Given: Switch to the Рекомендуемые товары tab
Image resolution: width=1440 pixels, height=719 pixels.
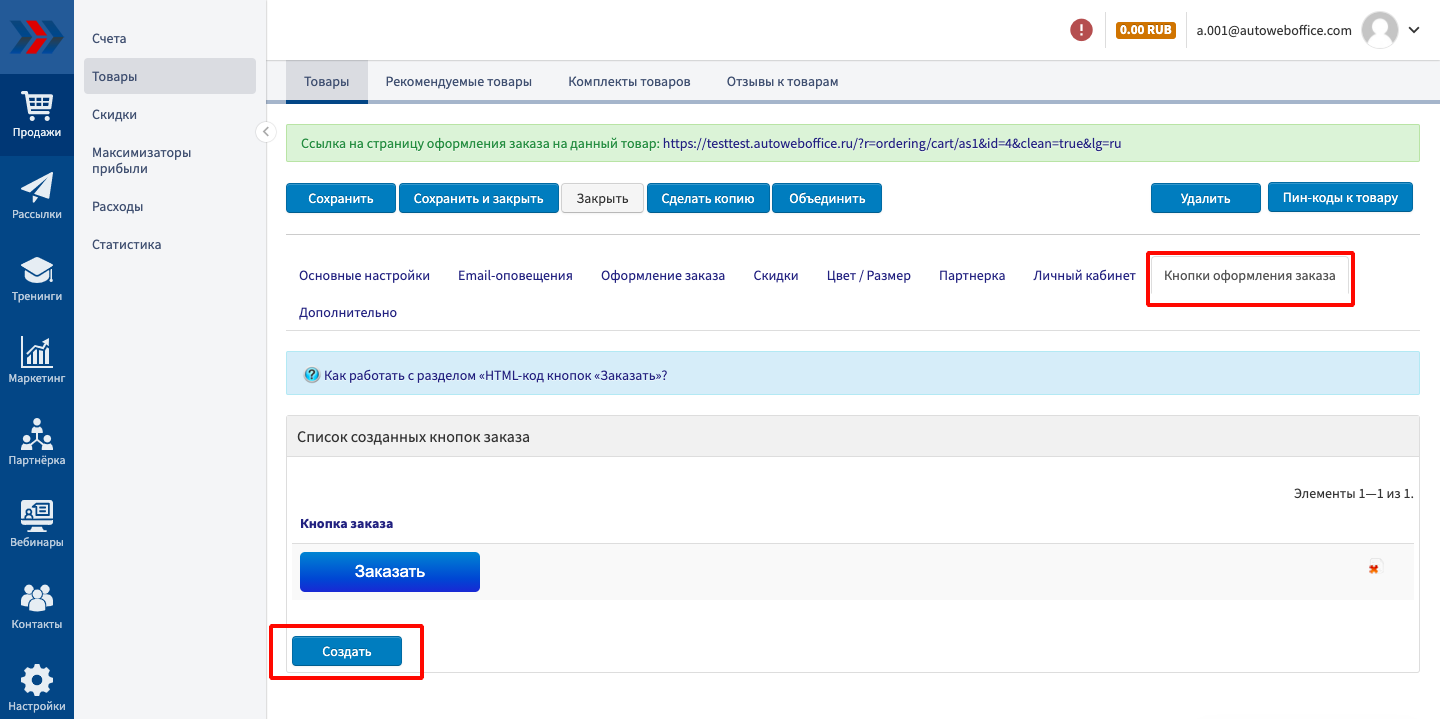Looking at the screenshot, I should 458,82.
